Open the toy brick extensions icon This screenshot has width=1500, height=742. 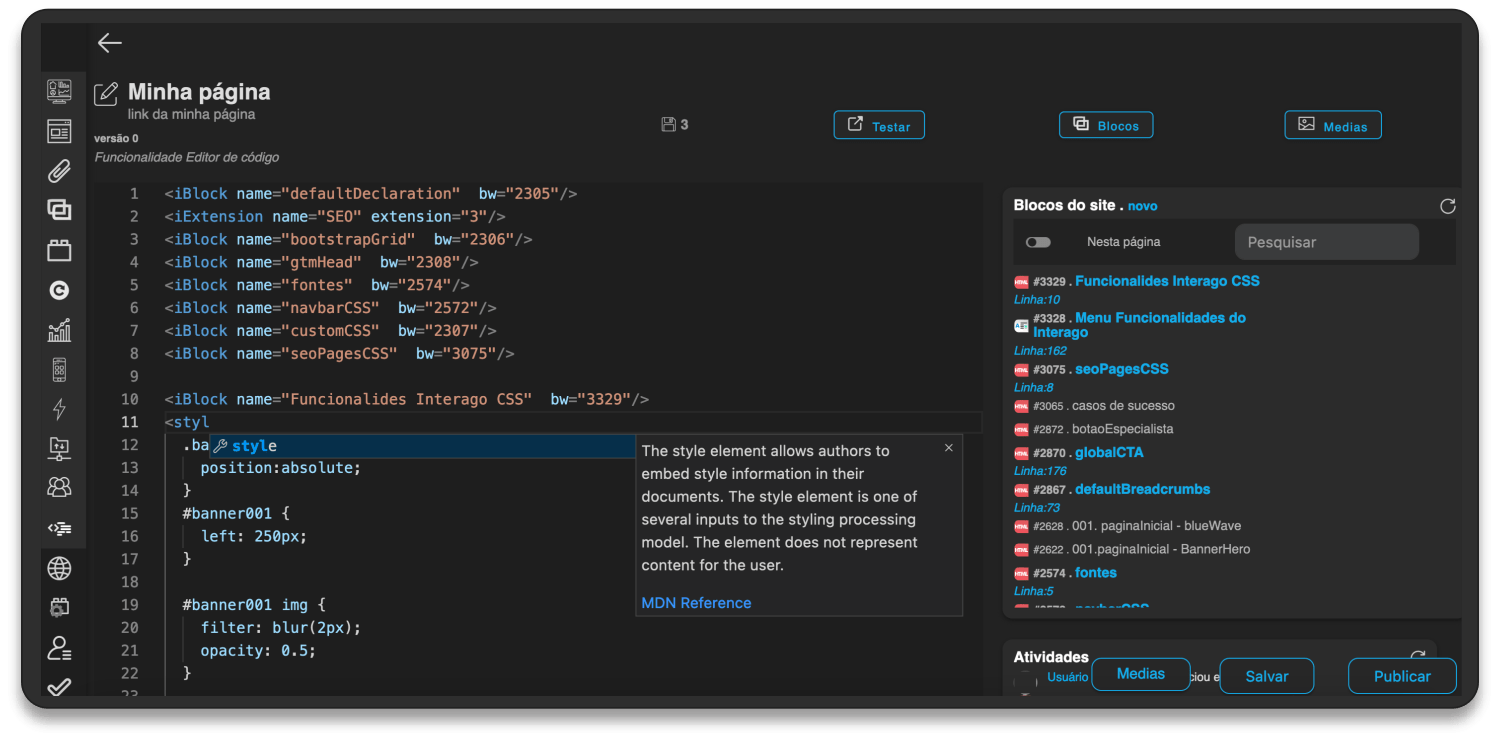59,250
